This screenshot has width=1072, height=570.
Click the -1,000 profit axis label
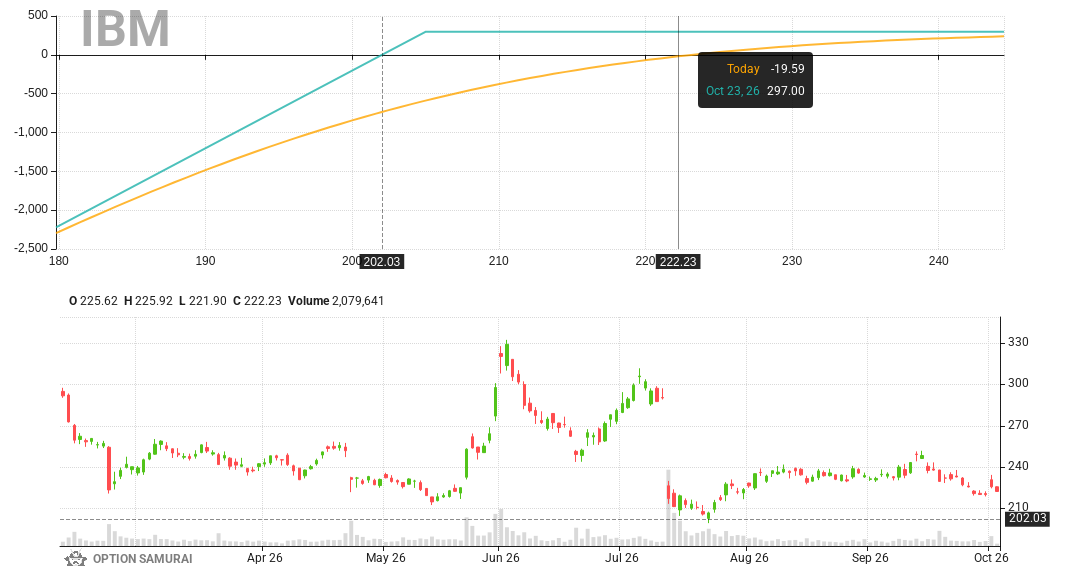click(31, 132)
